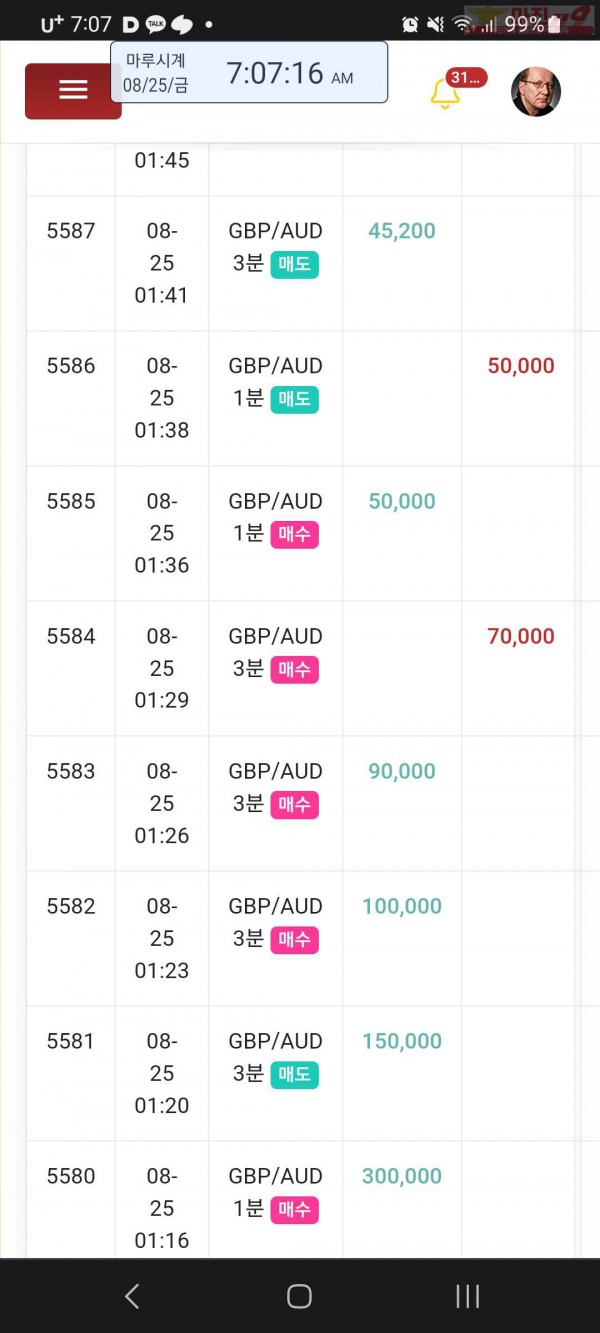Open recent apps navigation icon
This screenshot has height=1333, width=600.
tap(467, 1296)
